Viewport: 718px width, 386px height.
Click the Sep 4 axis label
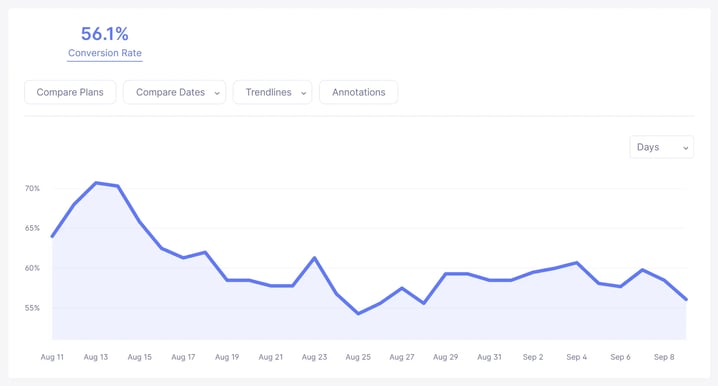click(x=577, y=357)
